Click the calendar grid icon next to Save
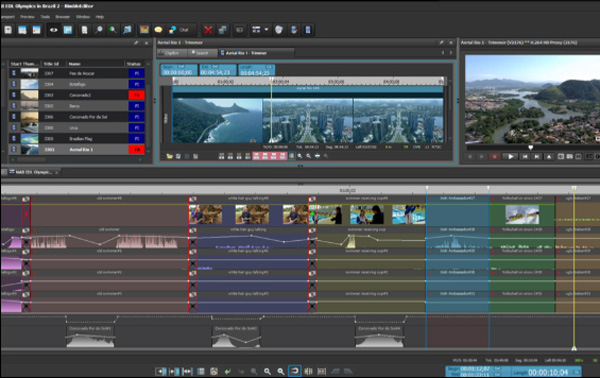Viewport: 600px width, 378px height. point(22,30)
